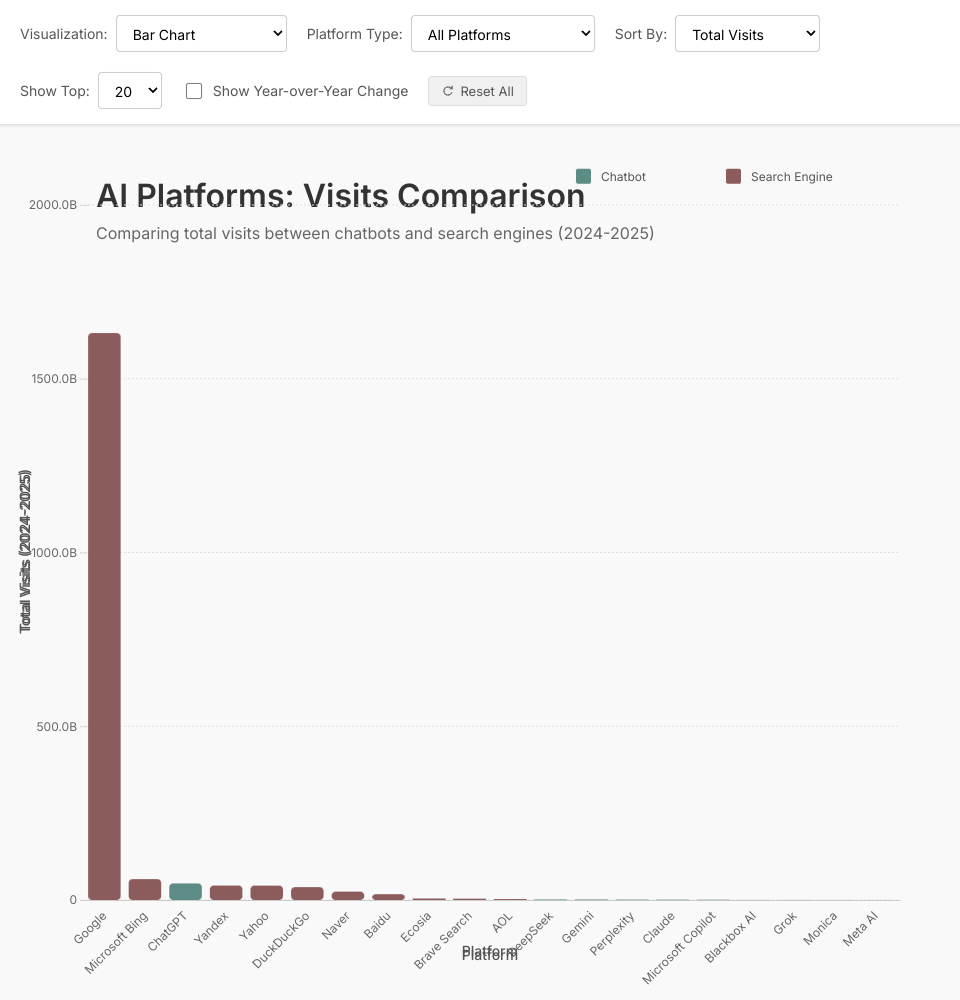
Task: Expand the Platform Type dropdown
Action: (502, 34)
